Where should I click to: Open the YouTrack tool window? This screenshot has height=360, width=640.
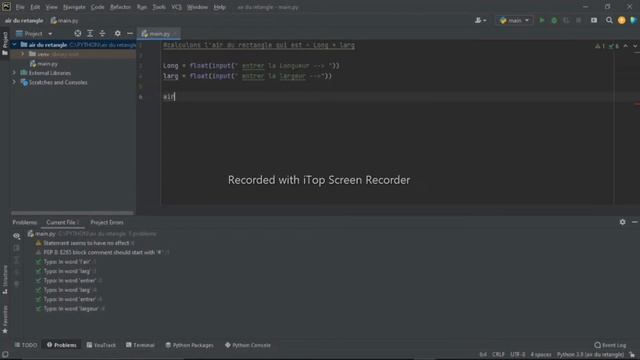[101, 345]
